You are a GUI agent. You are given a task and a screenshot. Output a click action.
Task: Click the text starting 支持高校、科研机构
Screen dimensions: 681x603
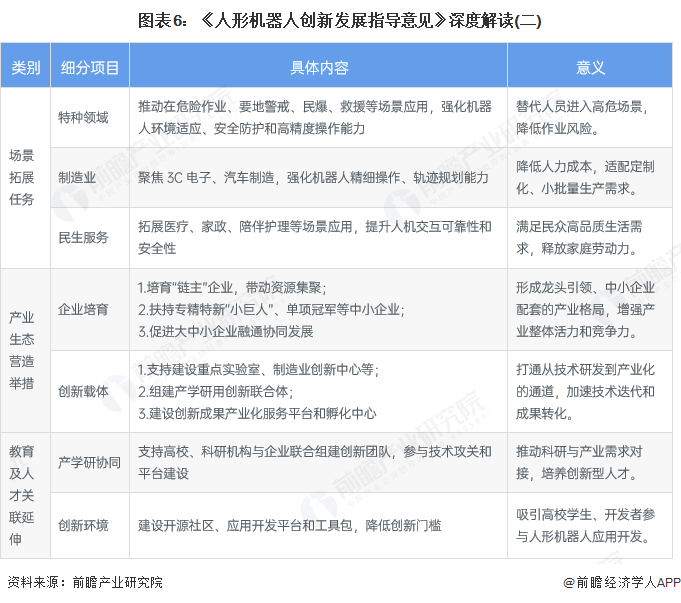315,462
